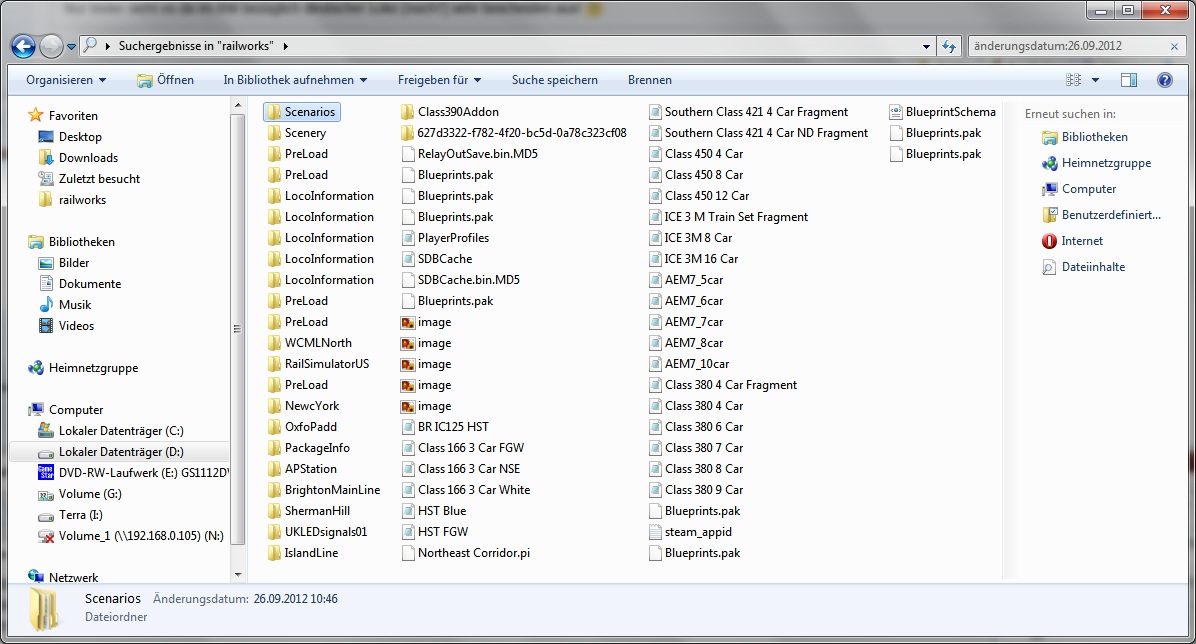Select BR IC125 HST file
The height and width of the screenshot is (644, 1196).
tap(445, 427)
